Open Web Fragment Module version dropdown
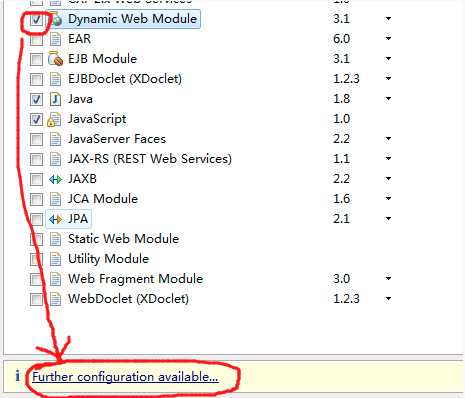Viewport: 465px width, 398px height. [388, 279]
